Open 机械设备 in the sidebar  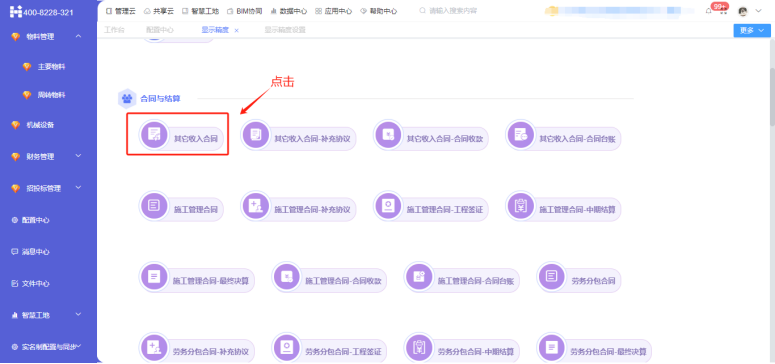40,125
